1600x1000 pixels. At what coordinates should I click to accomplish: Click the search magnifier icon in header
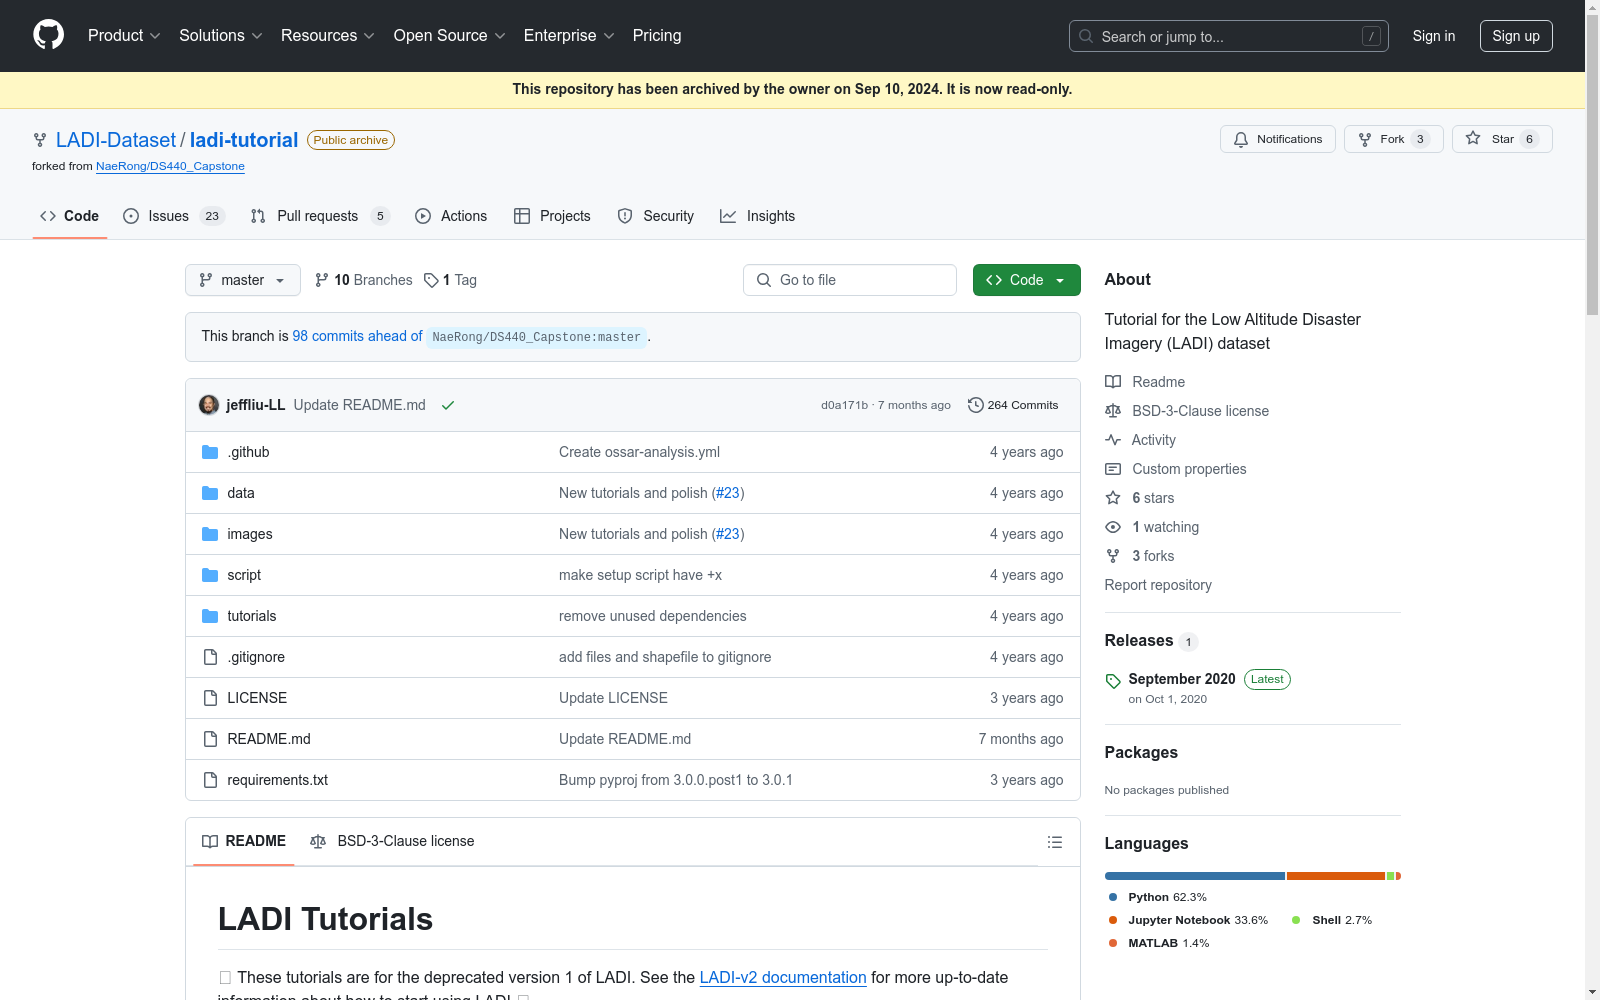click(x=1086, y=36)
